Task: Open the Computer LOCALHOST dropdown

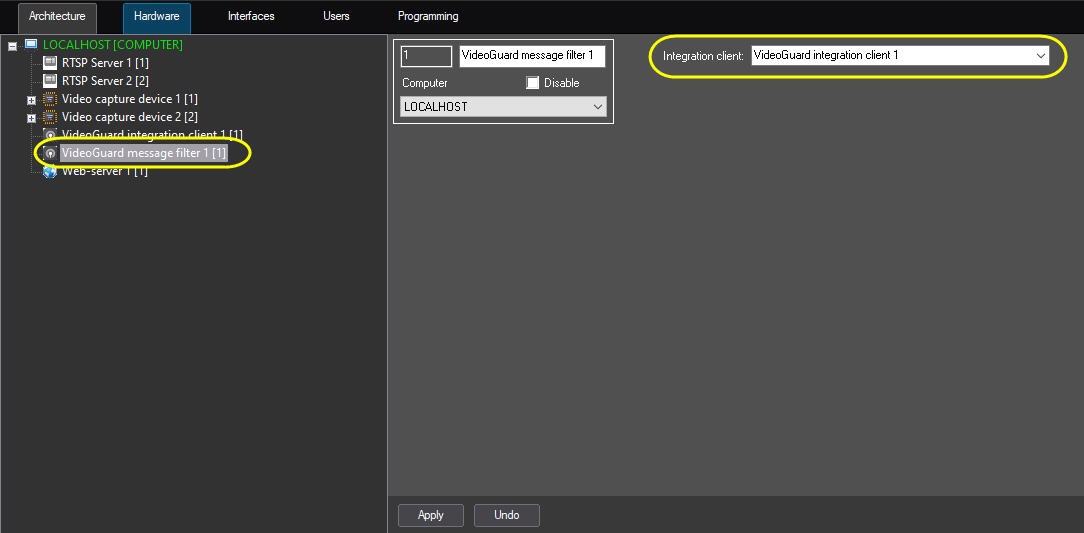Action: coord(503,107)
